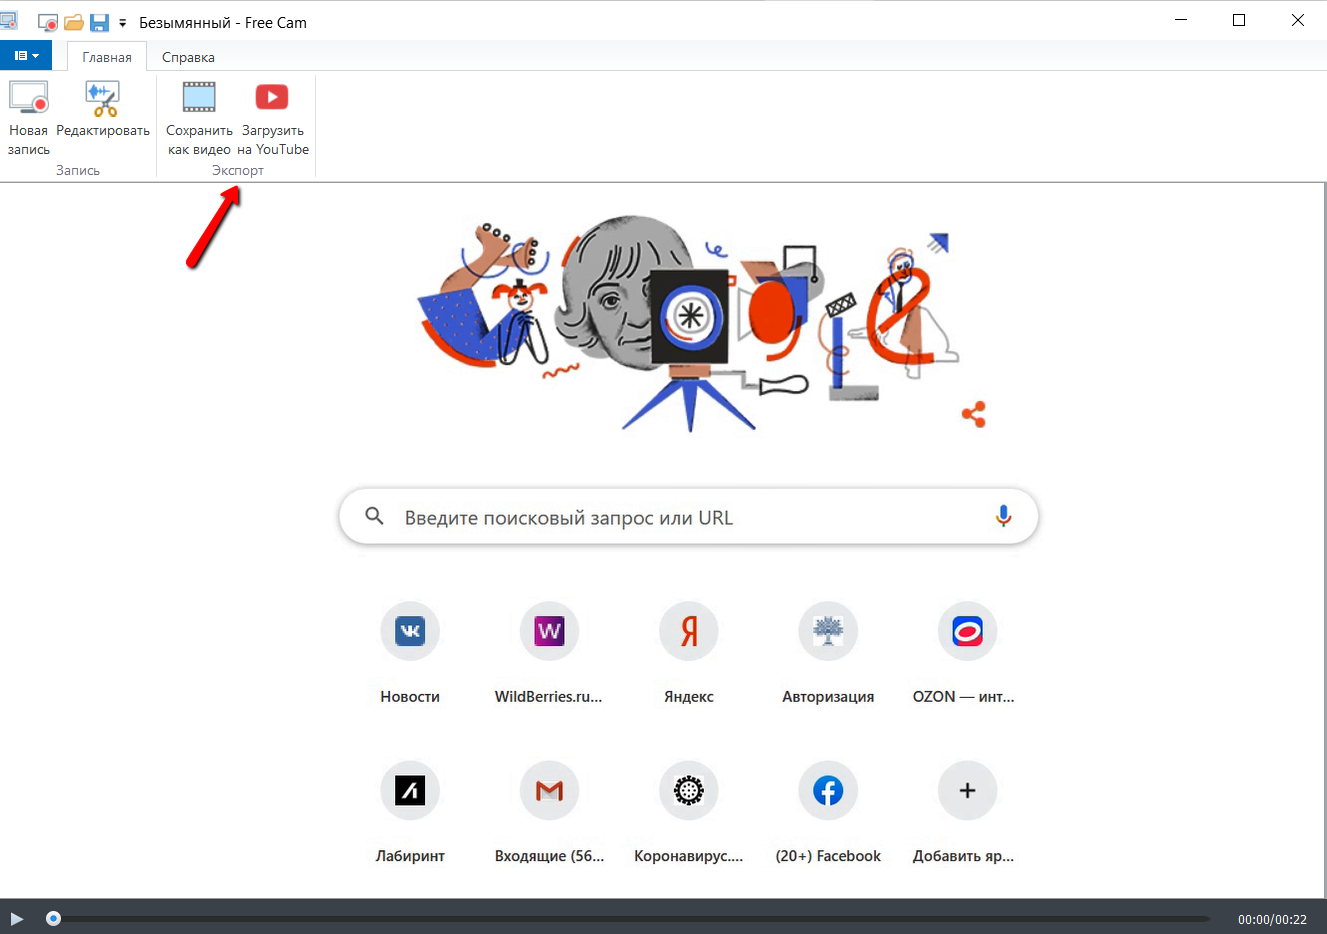The image size is (1327, 934).
Task: Click the doodle share icon
Action: 974,414
